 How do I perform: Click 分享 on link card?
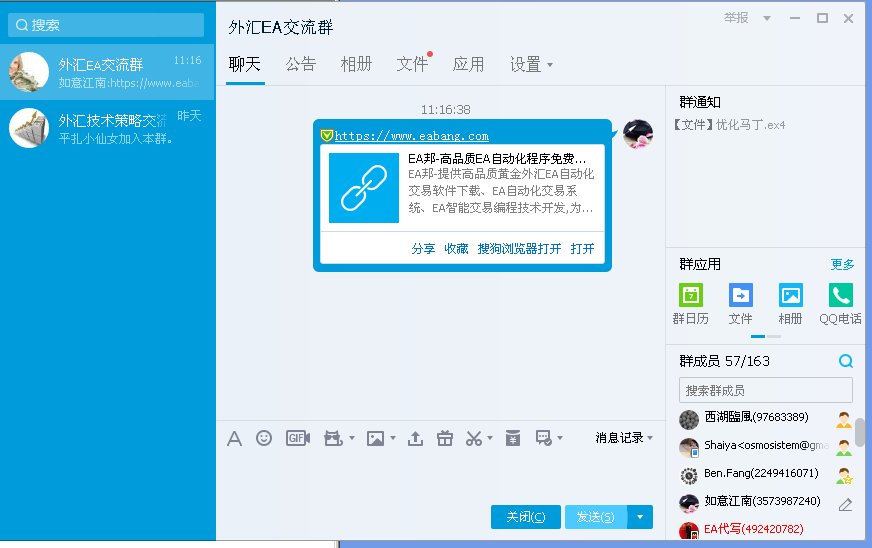(x=423, y=249)
